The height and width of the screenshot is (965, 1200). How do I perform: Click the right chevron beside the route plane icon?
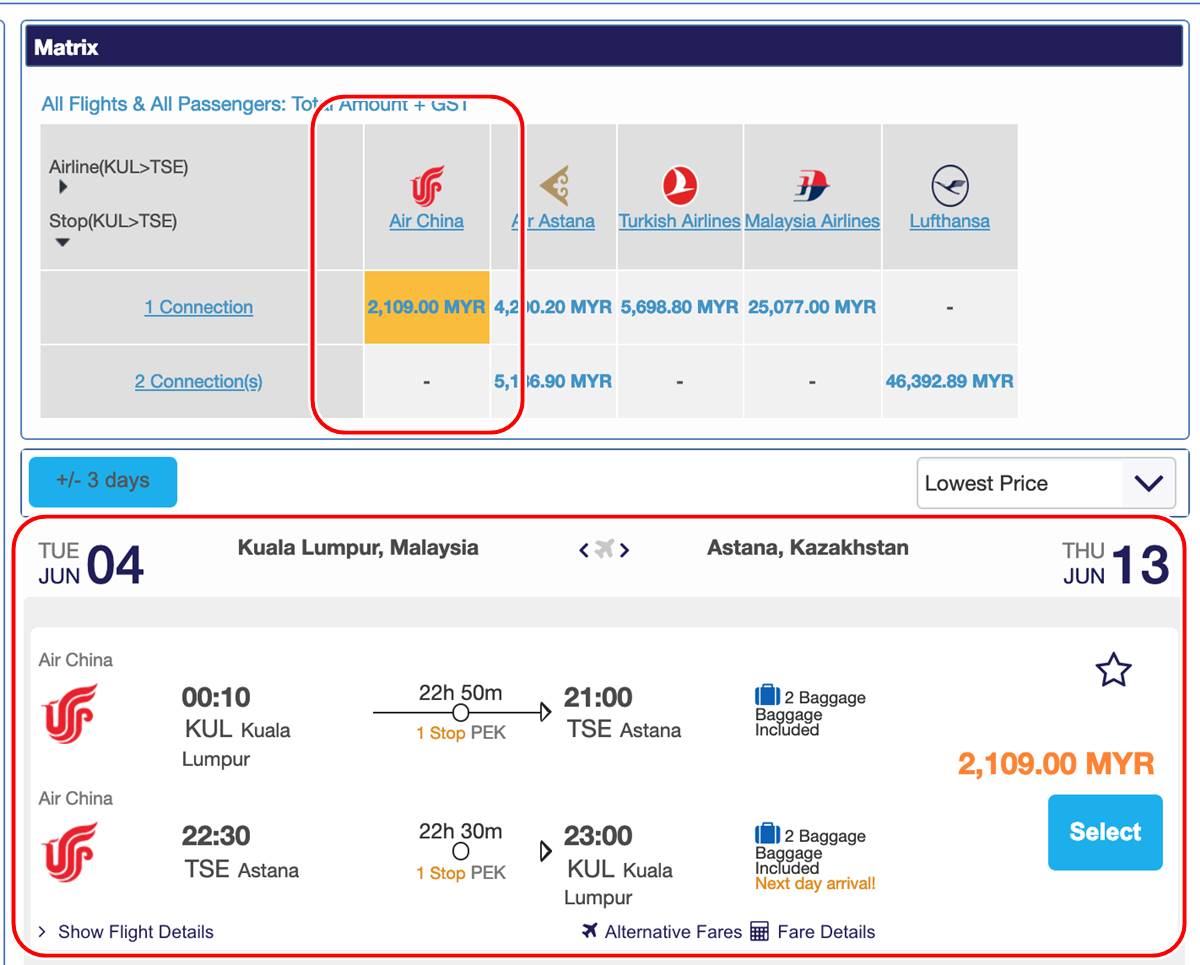coord(624,549)
